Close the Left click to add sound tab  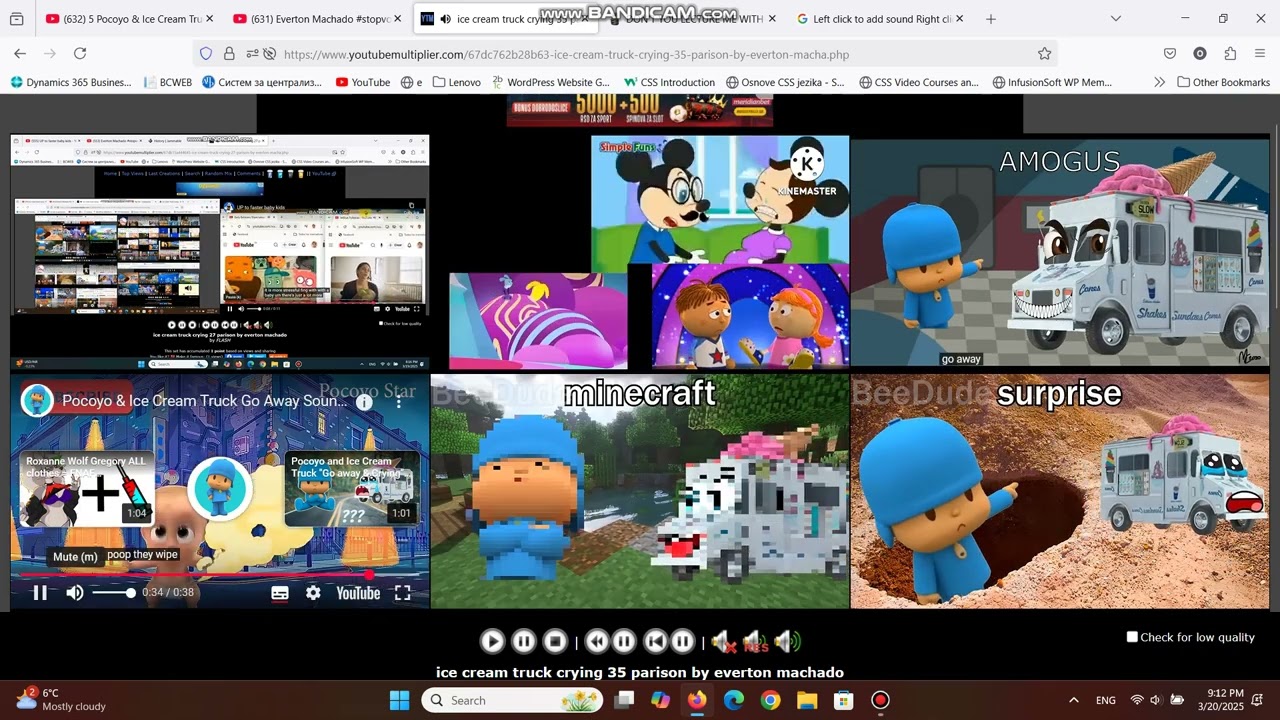(960, 19)
